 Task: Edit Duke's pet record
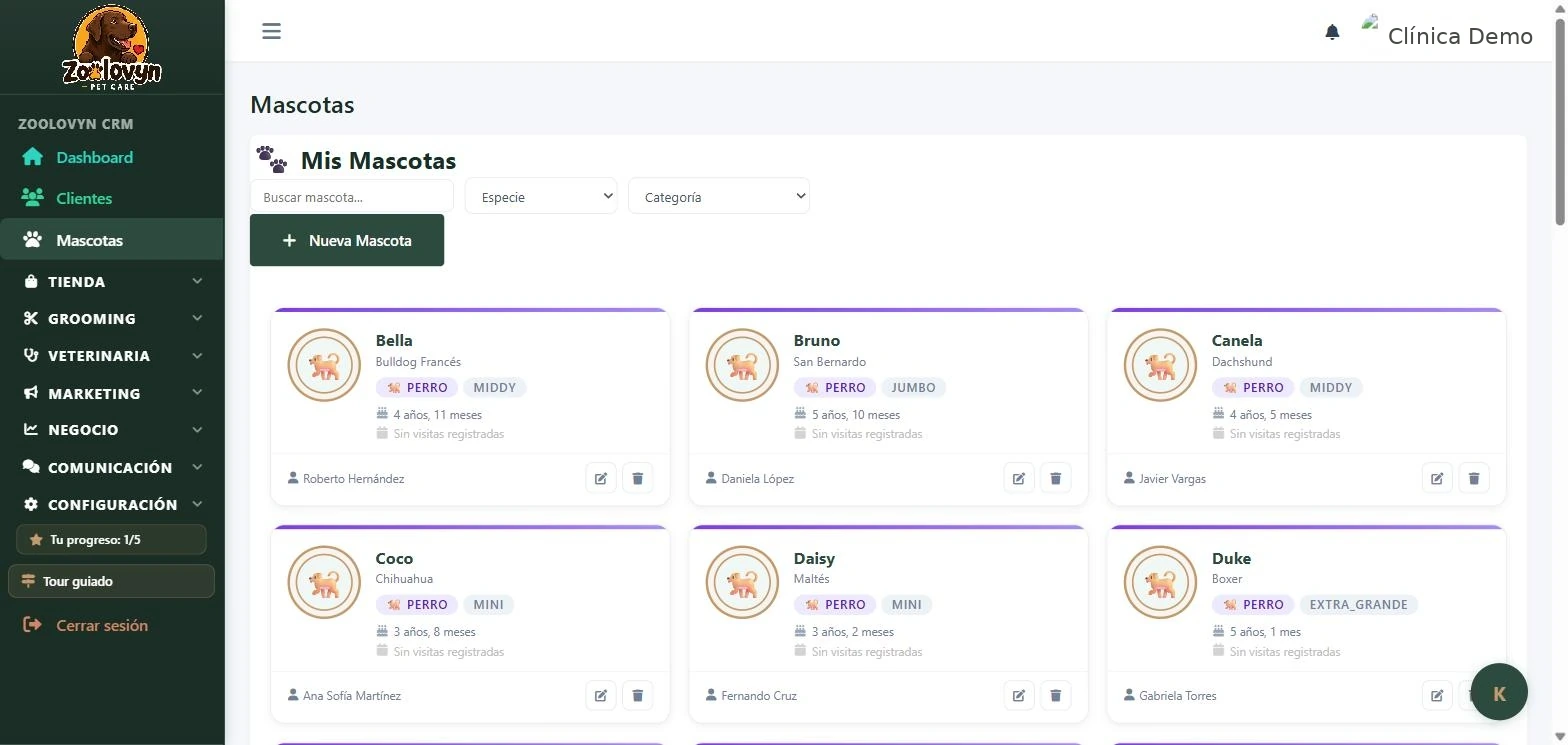[1437, 695]
